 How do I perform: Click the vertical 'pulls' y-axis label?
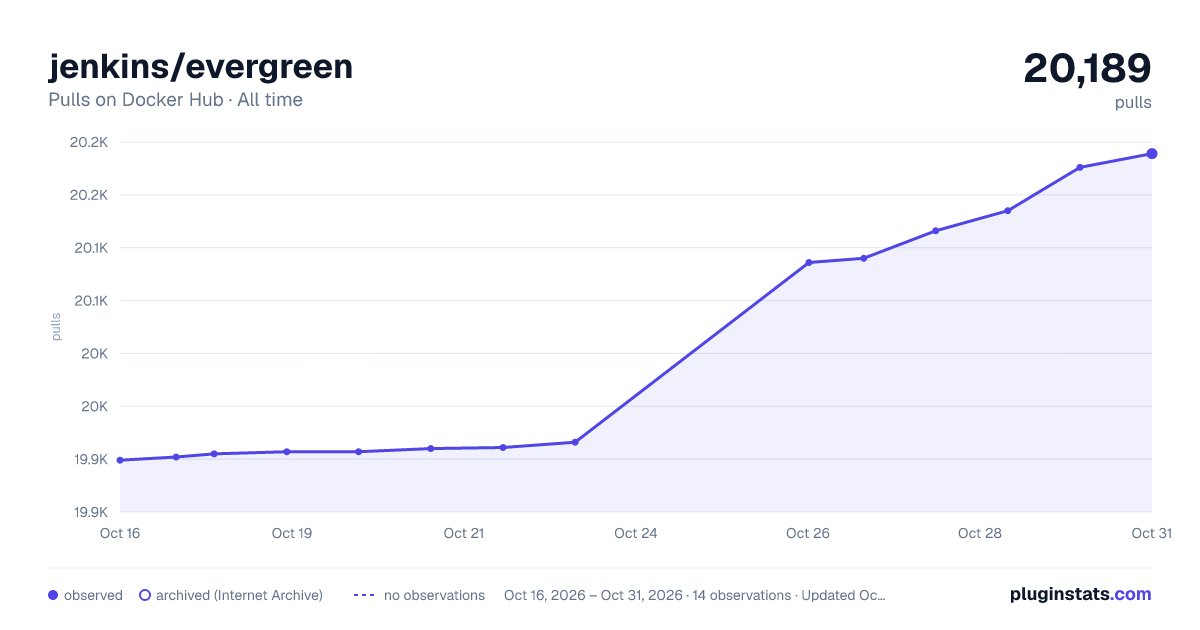(56, 327)
